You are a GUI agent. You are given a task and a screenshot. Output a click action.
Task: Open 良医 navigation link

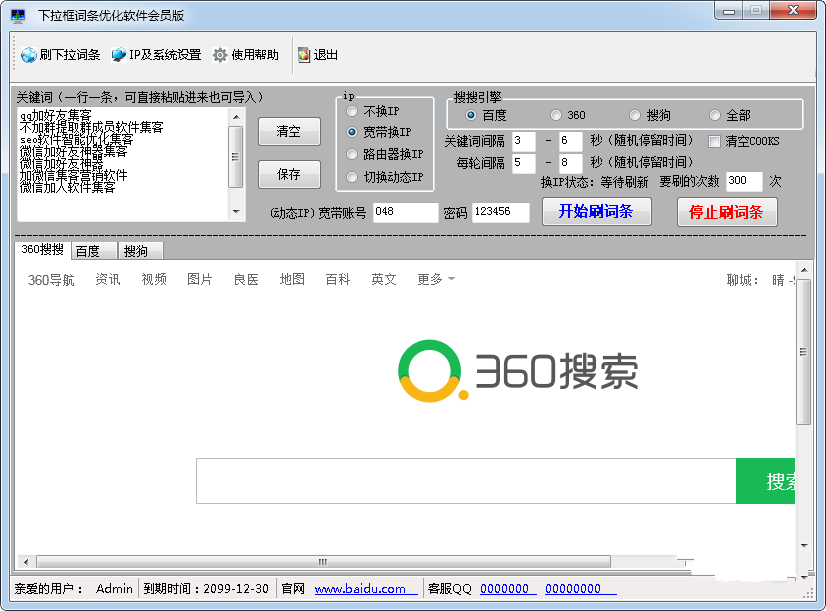pyautogui.click(x=246, y=280)
